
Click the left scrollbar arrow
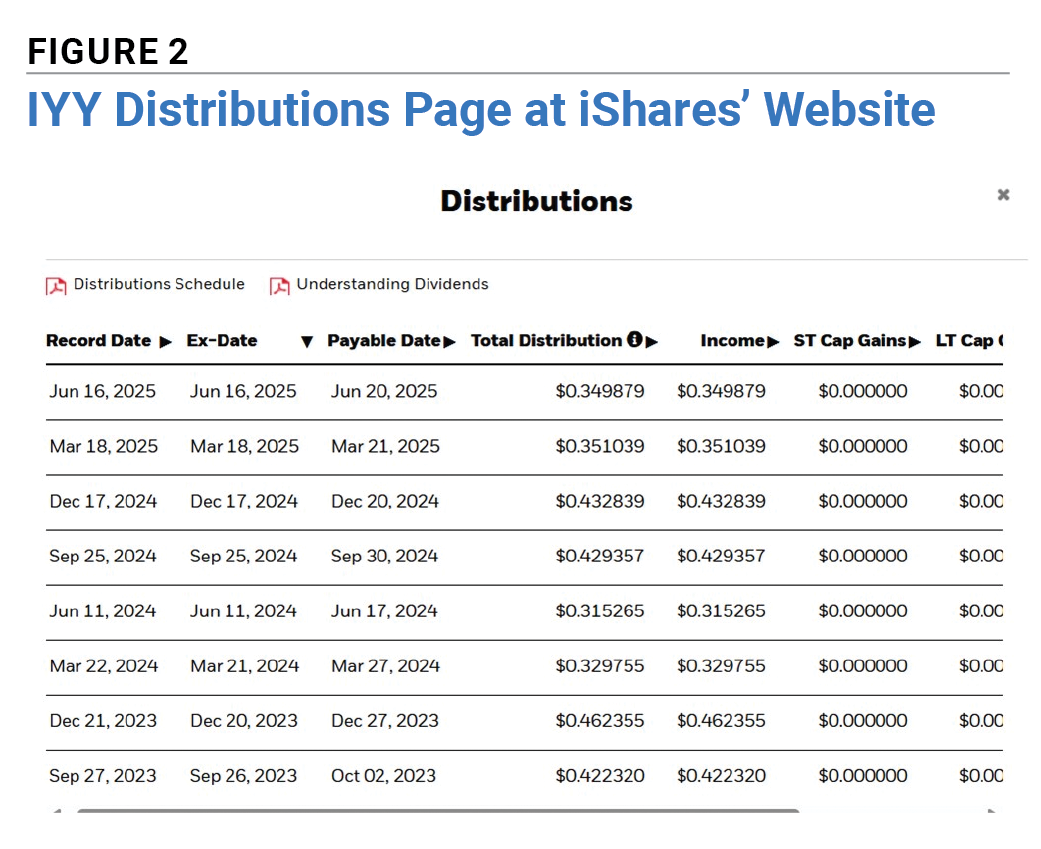[x=57, y=810]
